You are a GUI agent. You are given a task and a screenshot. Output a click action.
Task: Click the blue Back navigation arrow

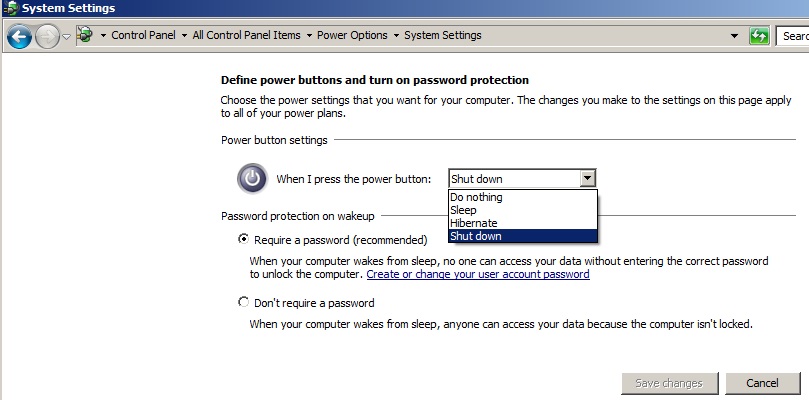tap(20, 36)
